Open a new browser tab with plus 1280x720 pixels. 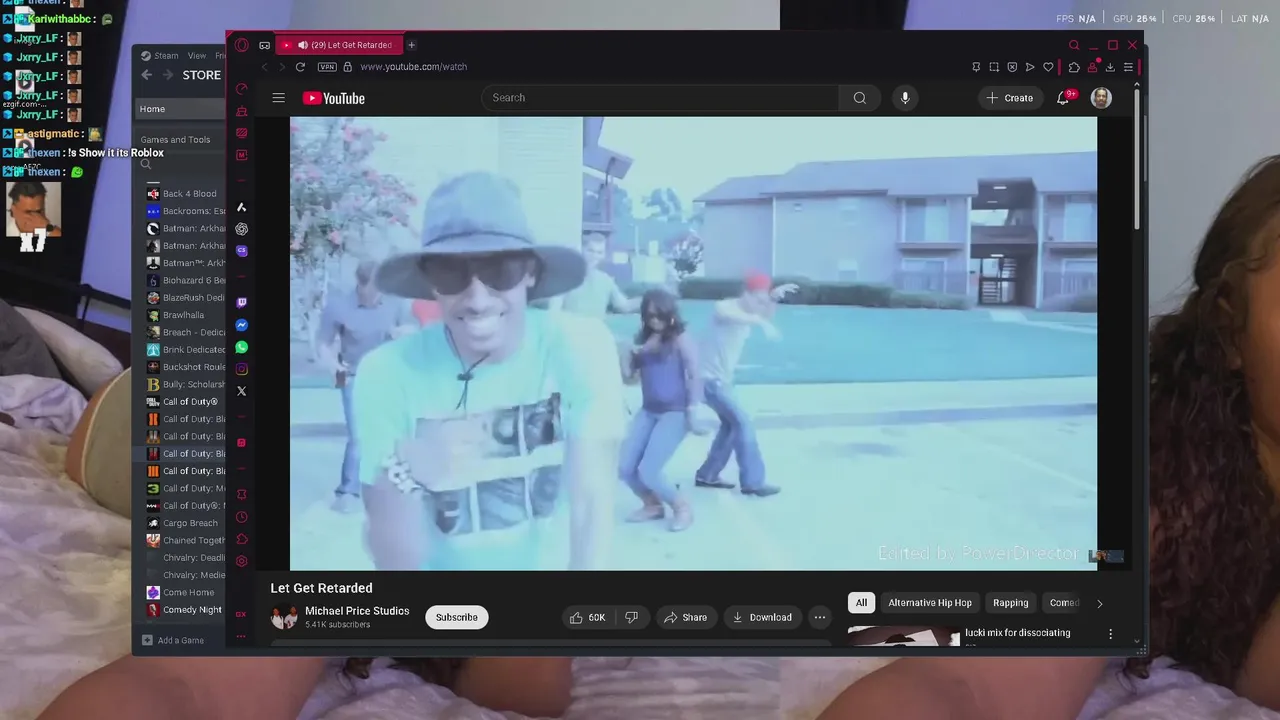pos(411,45)
